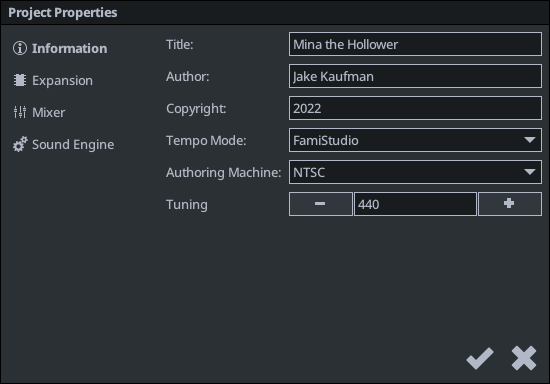The width and height of the screenshot is (550, 384).
Task: Cancel the dialog with the X icon
Action: click(x=524, y=358)
